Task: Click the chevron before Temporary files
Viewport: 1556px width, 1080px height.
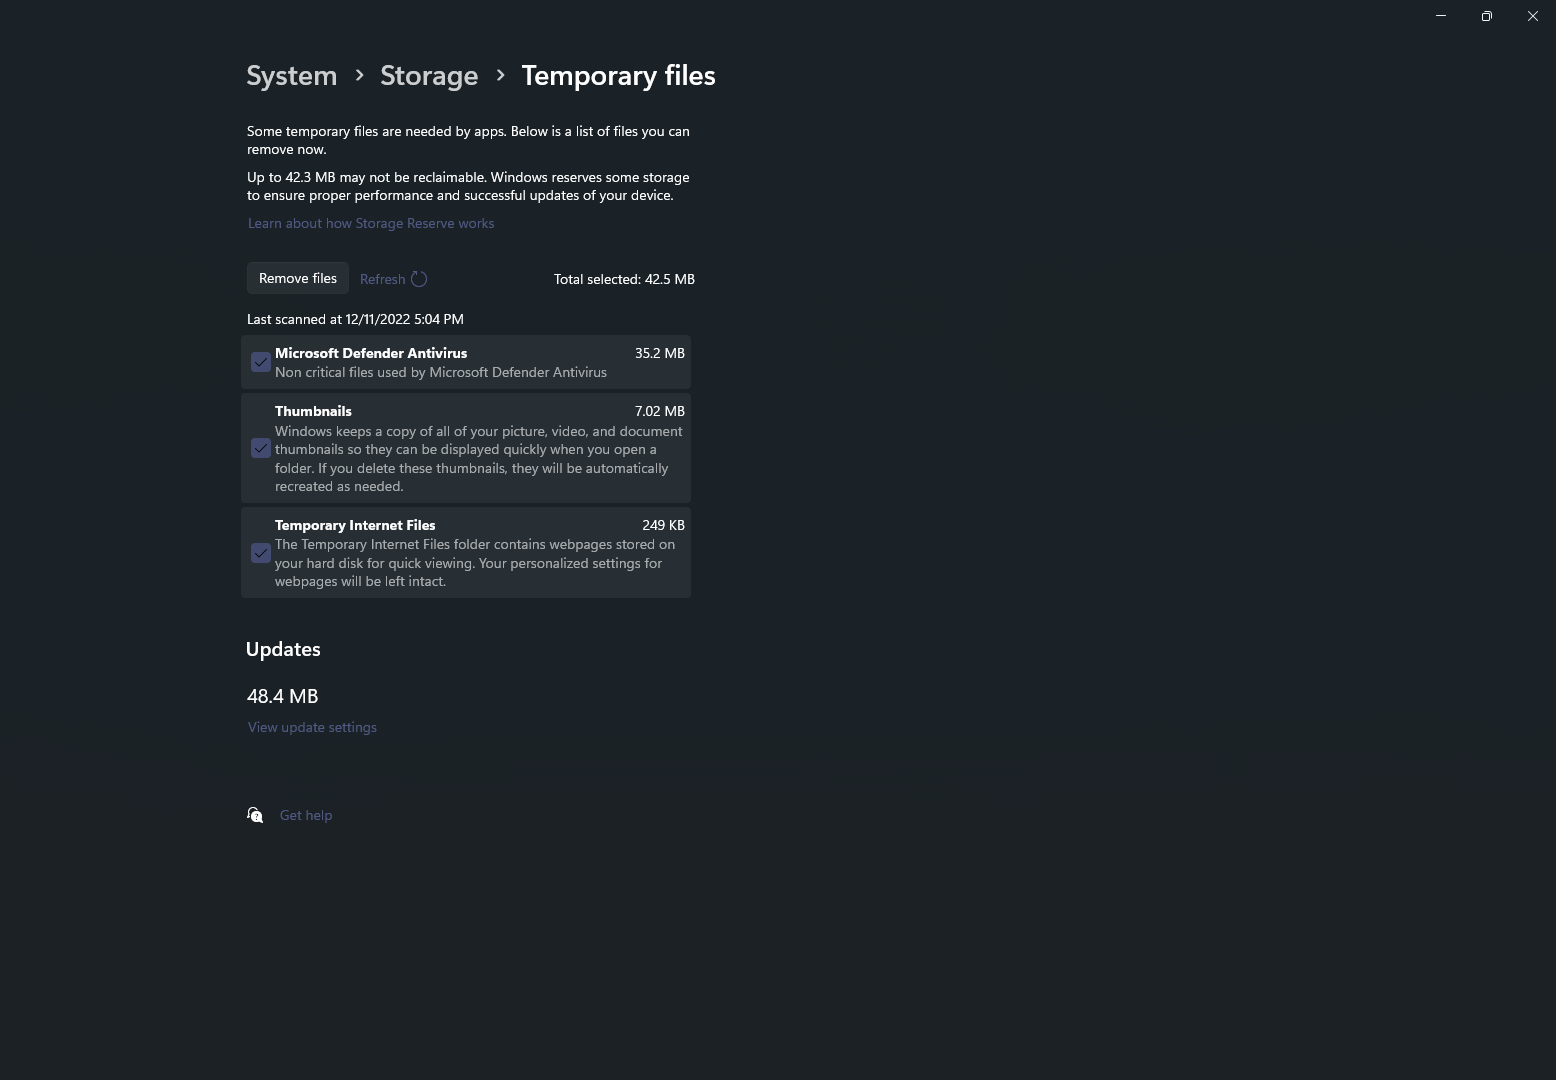Action: pos(500,75)
